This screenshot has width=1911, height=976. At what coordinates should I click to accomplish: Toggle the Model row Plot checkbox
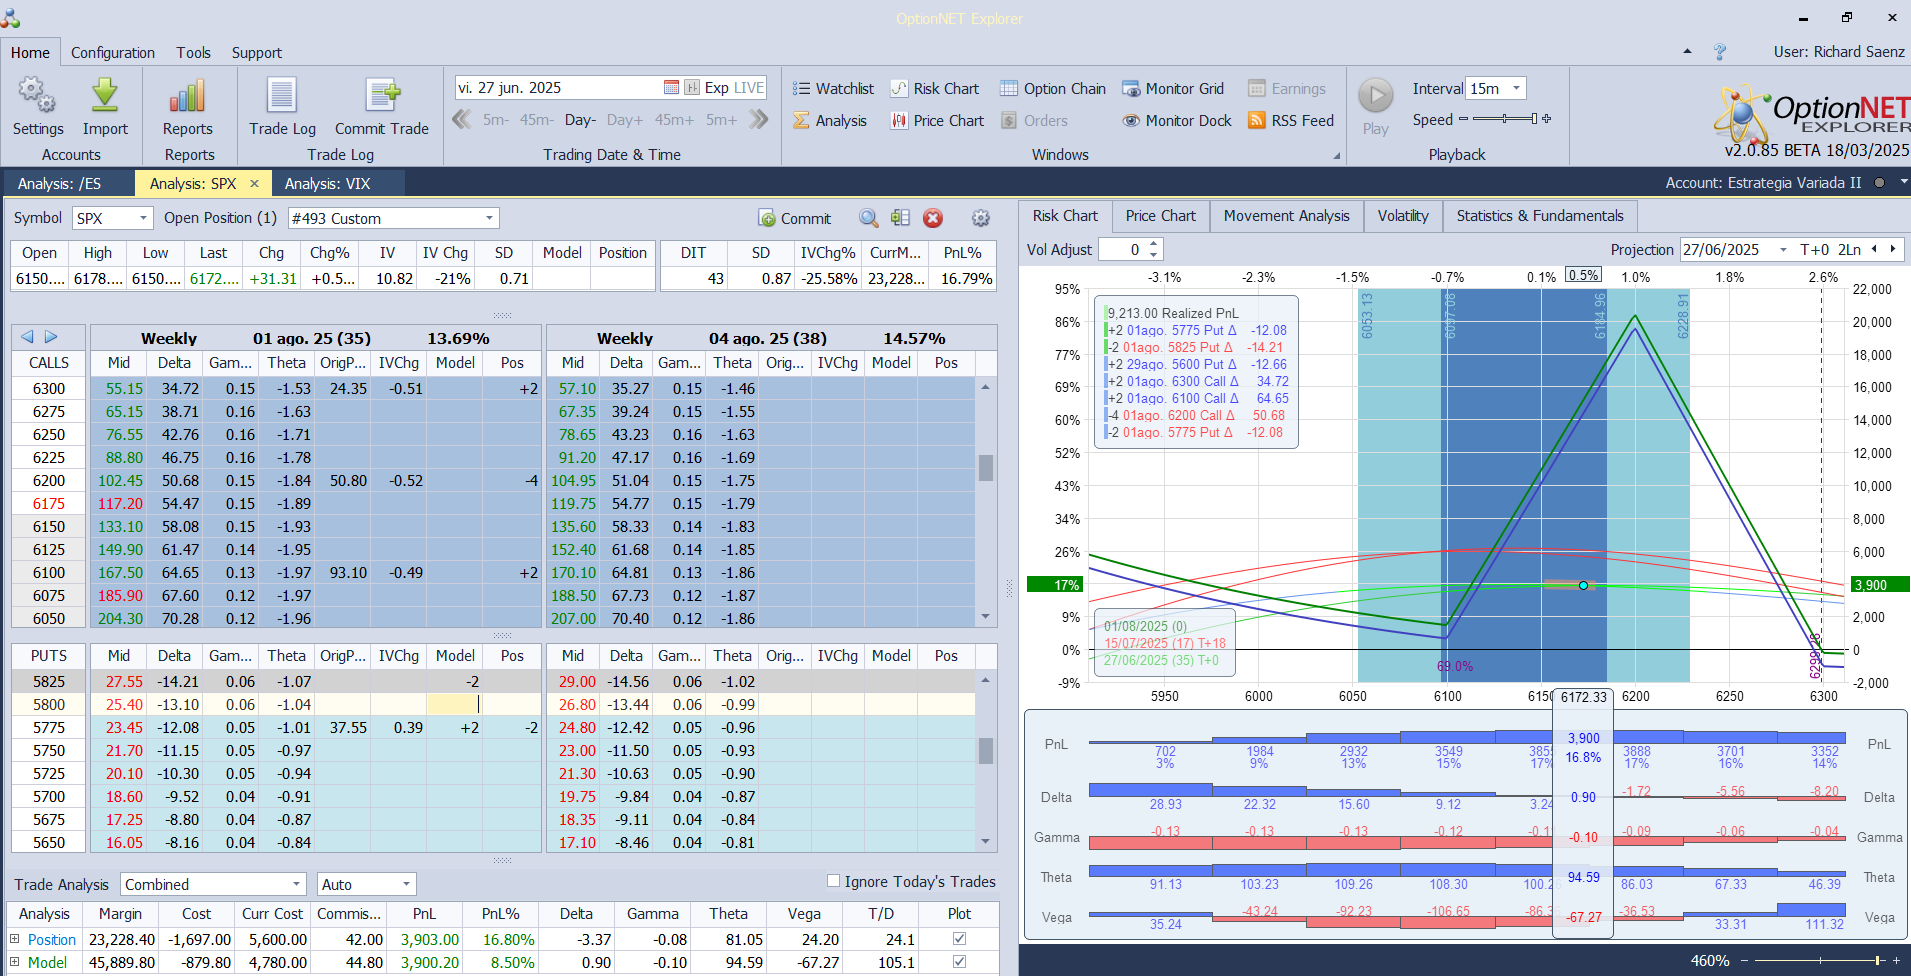click(x=959, y=962)
